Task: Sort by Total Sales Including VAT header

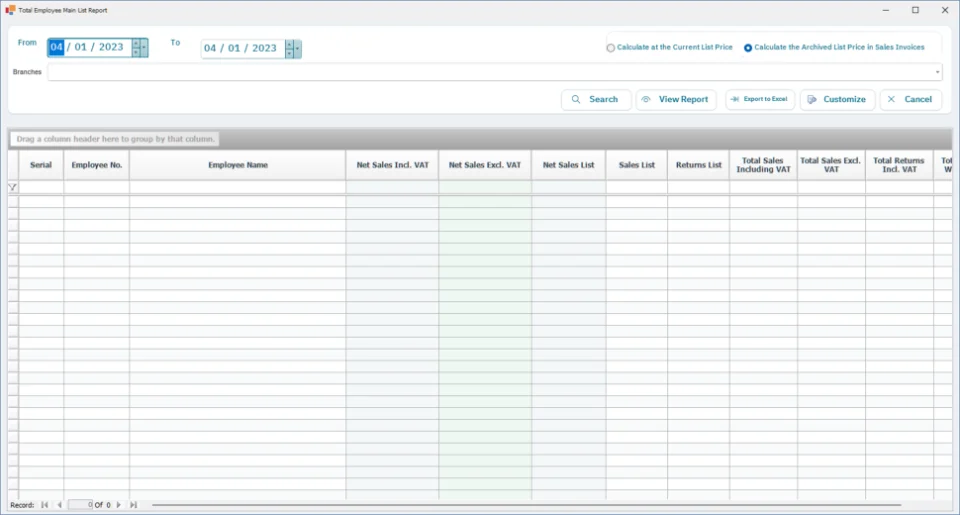Action: pos(763,165)
